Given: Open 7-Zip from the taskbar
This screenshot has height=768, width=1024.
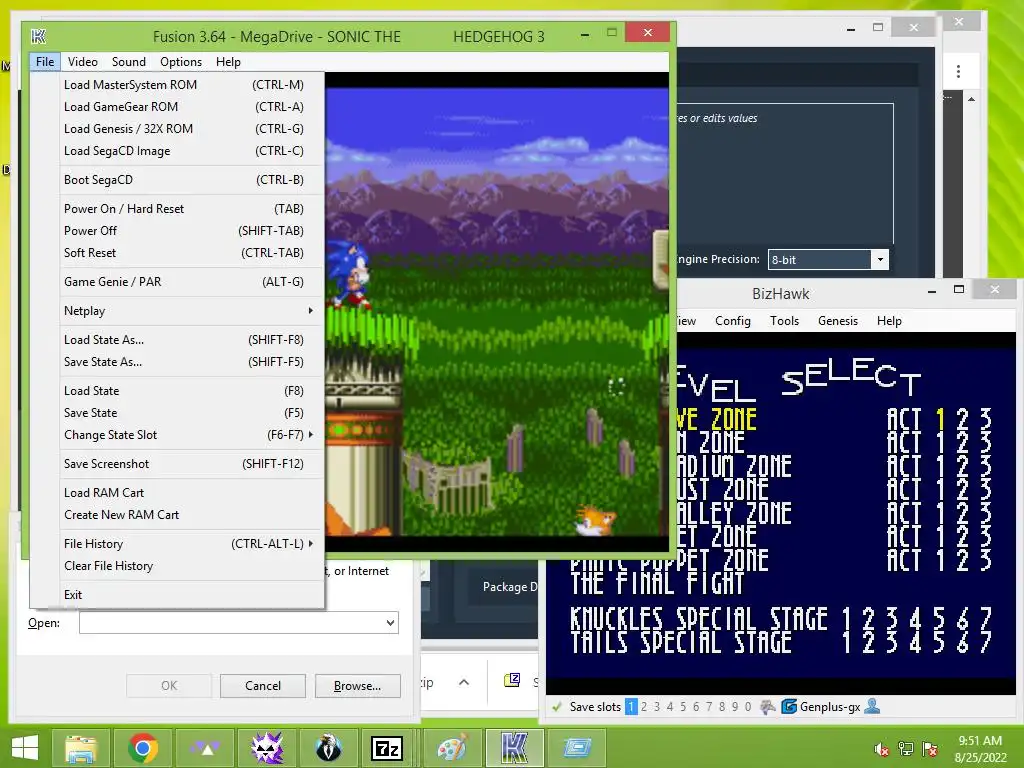Looking at the screenshot, I should click(387, 748).
